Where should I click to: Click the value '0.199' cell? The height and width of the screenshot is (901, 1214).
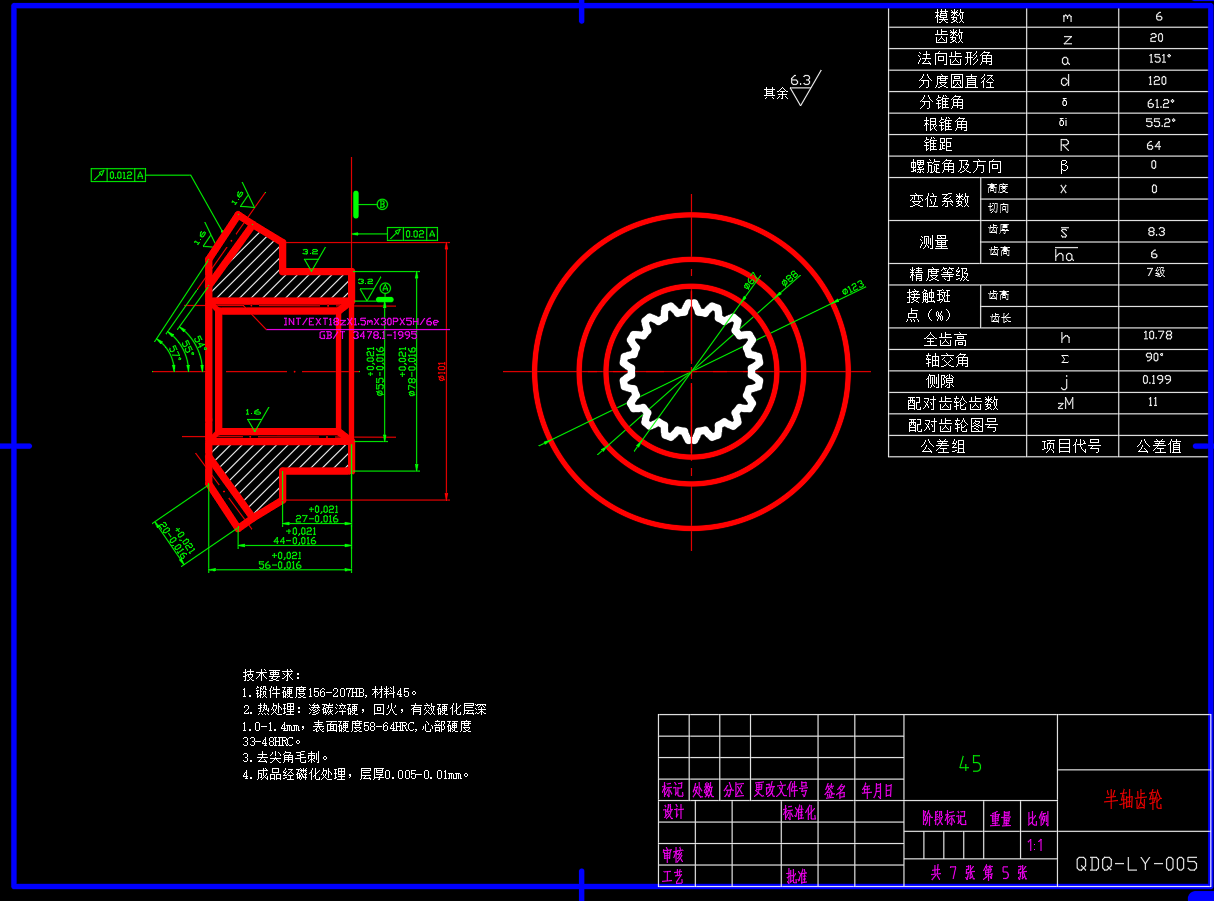click(x=1157, y=380)
